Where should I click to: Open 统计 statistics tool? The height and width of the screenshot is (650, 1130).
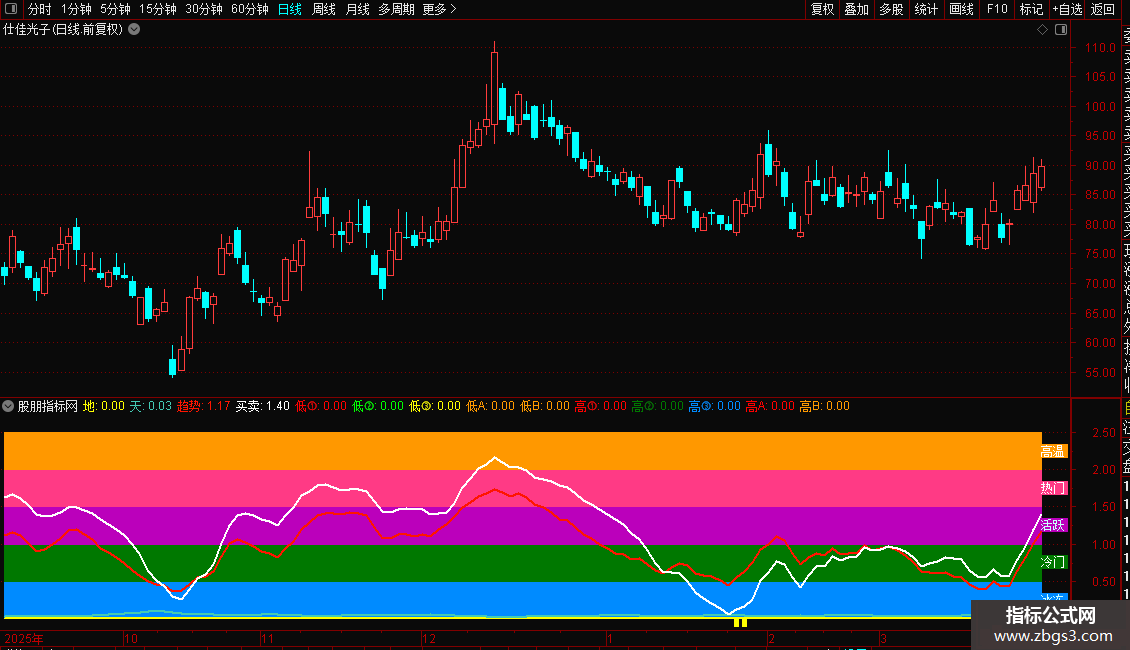point(926,9)
